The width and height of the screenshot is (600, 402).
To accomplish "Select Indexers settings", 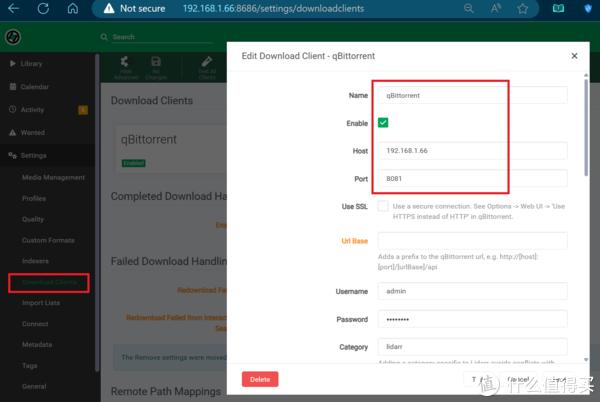I will point(35,261).
